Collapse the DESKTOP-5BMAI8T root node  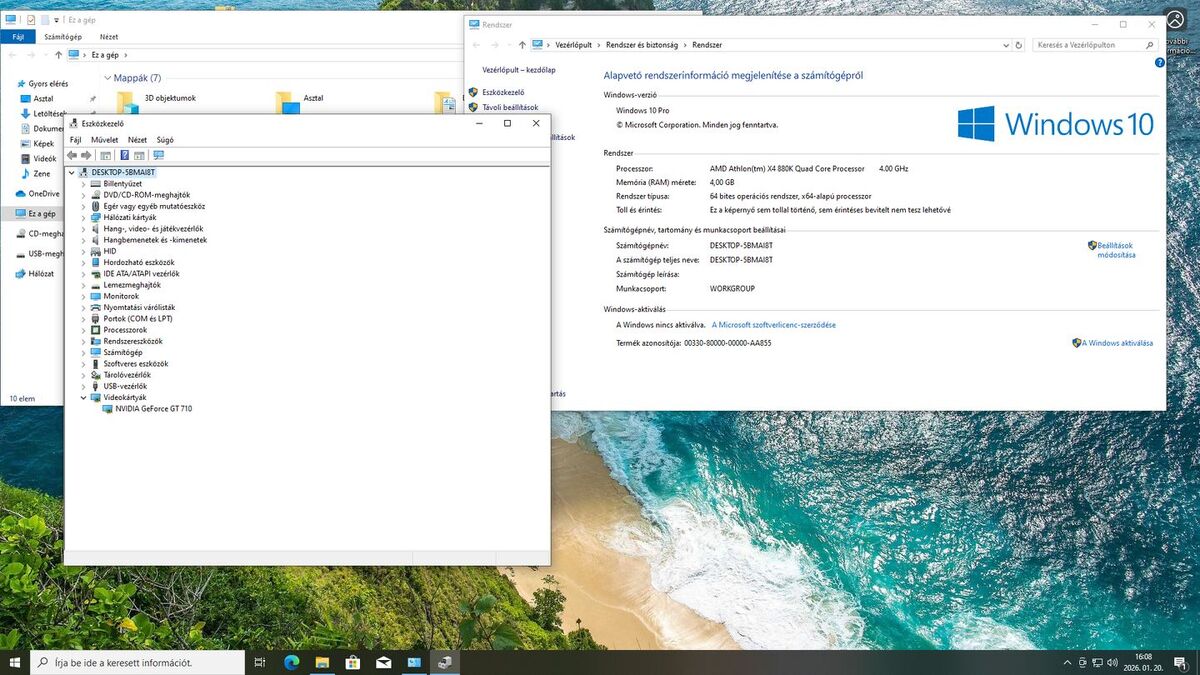click(x=71, y=173)
